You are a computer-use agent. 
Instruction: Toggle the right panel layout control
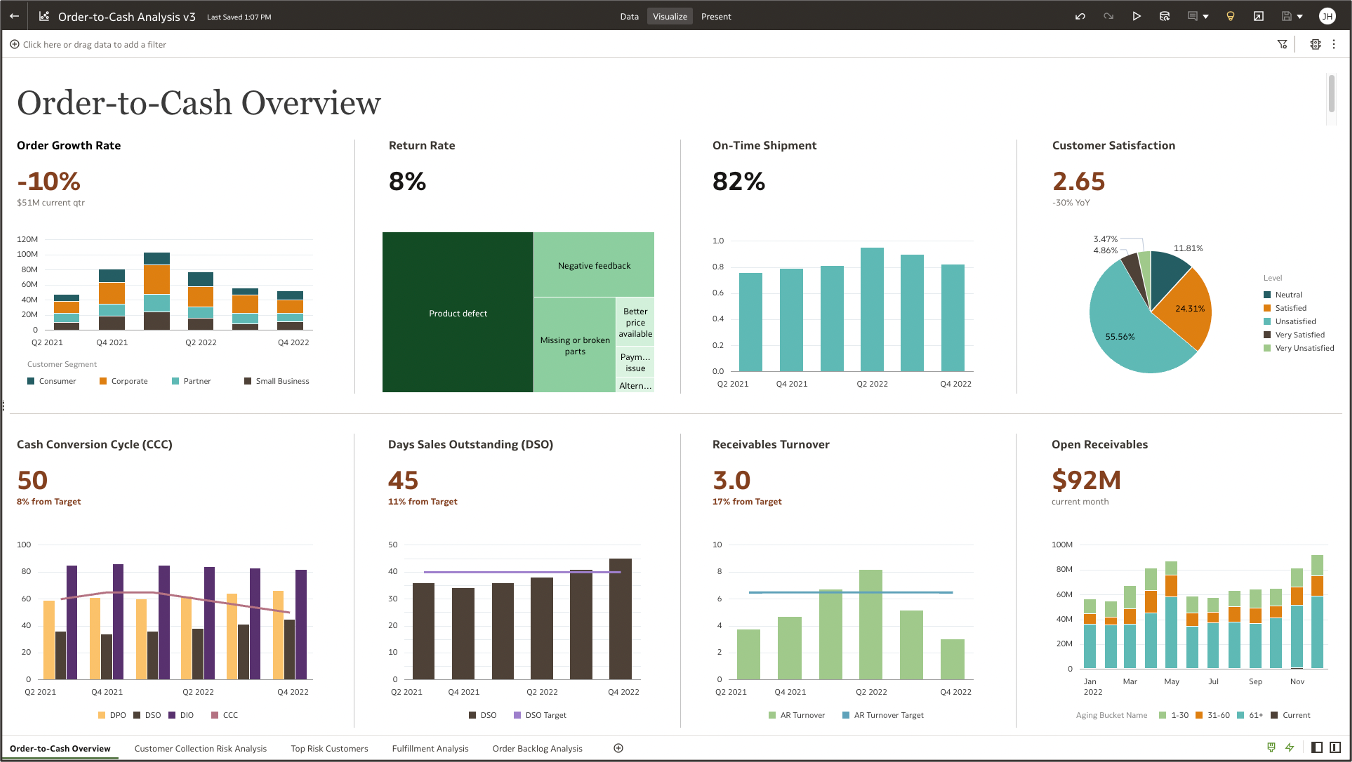1335,748
